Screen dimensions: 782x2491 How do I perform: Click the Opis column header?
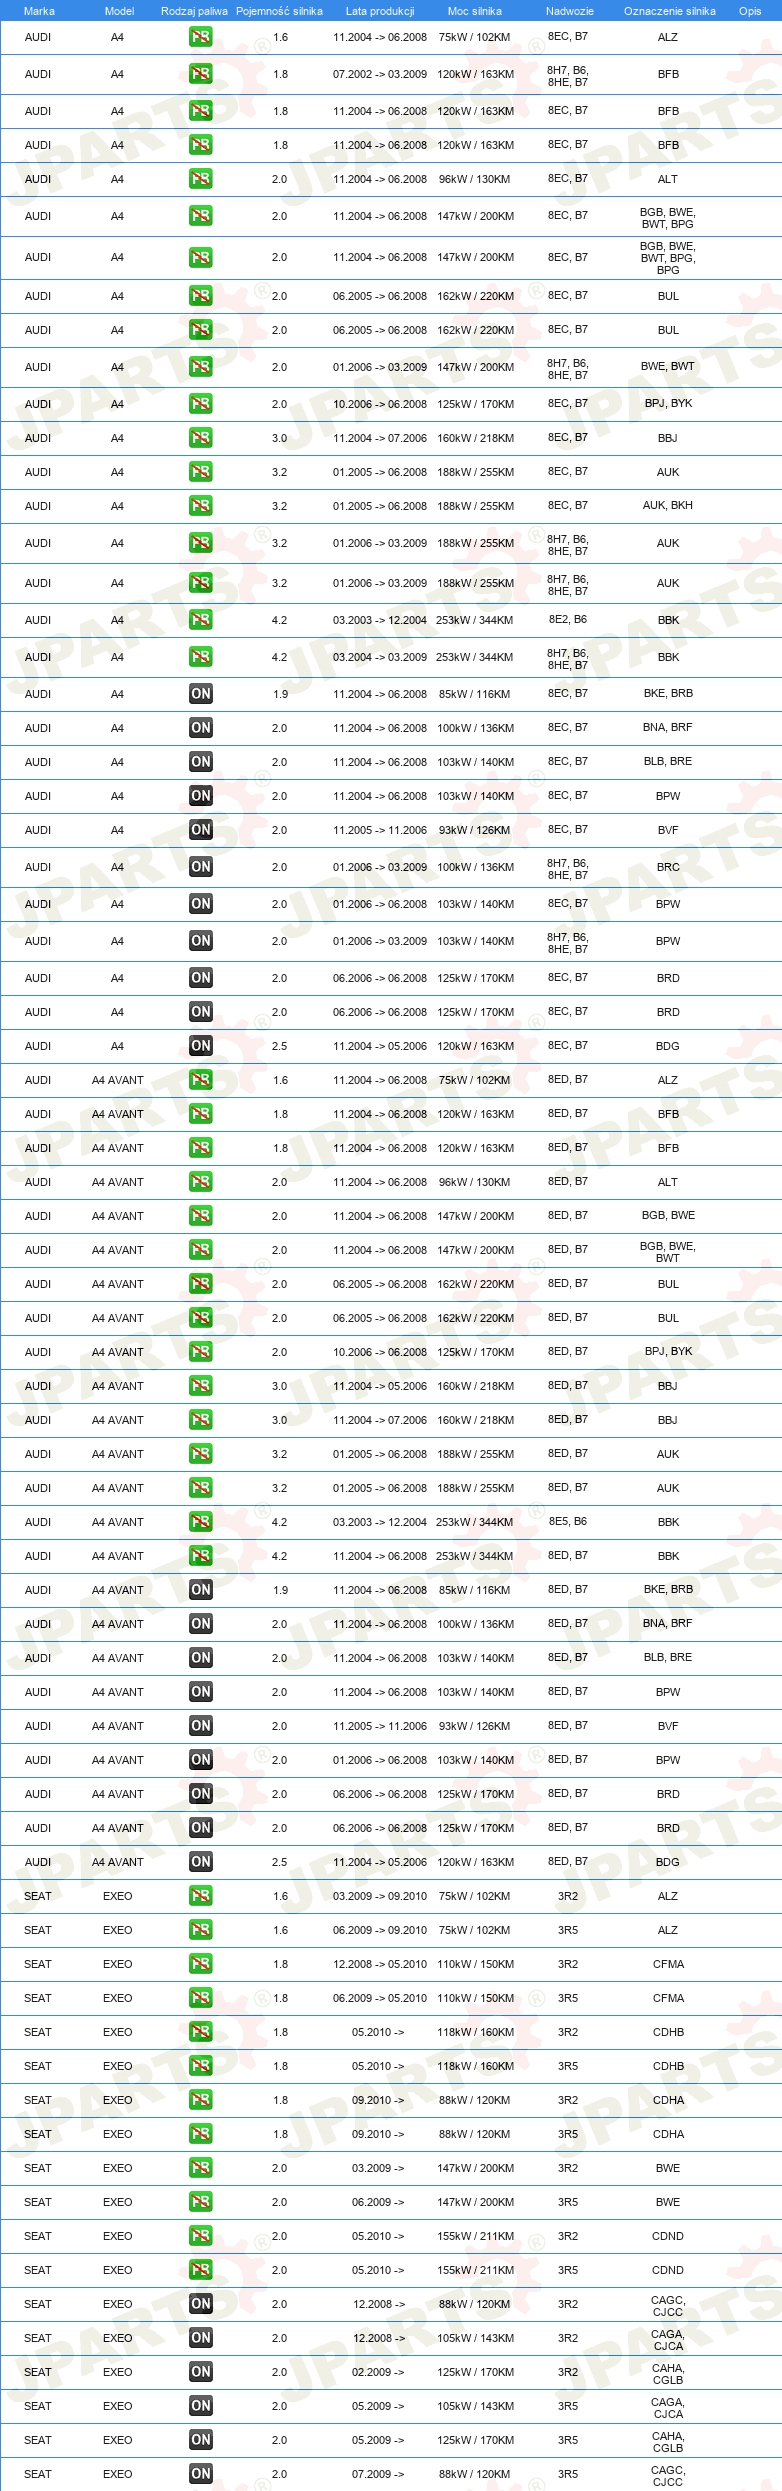pyautogui.click(x=750, y=11)
